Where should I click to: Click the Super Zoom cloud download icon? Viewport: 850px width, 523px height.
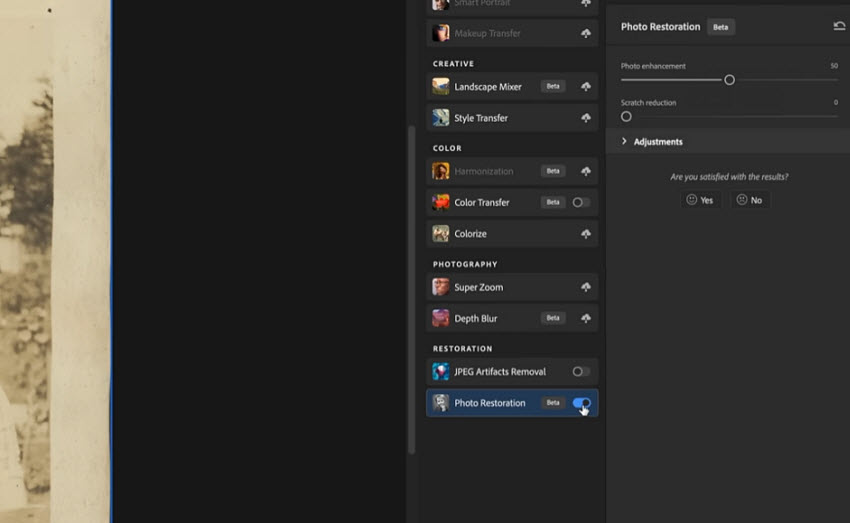[x=585, y=288]
